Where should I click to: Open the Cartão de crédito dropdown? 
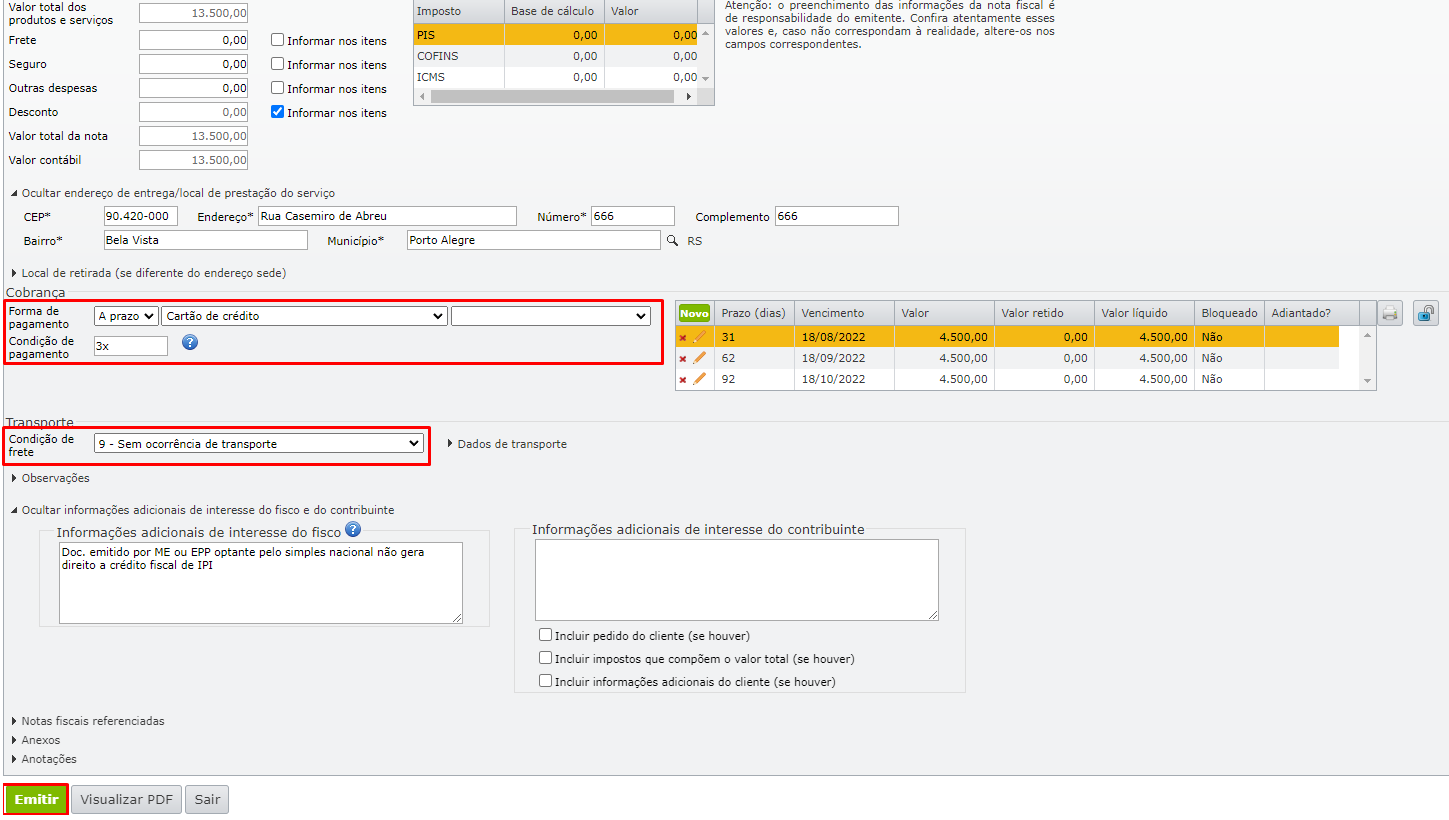tap(304, 316)
